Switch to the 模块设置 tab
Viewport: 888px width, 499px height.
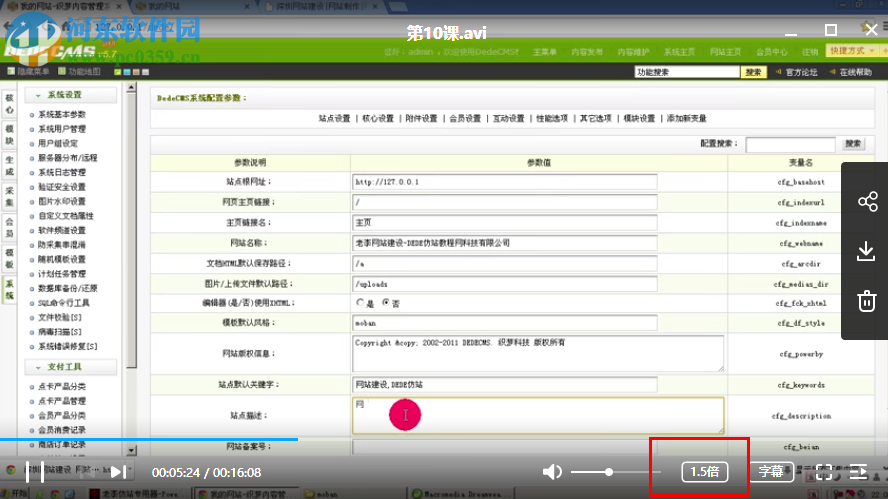click(x=639, y=118)
